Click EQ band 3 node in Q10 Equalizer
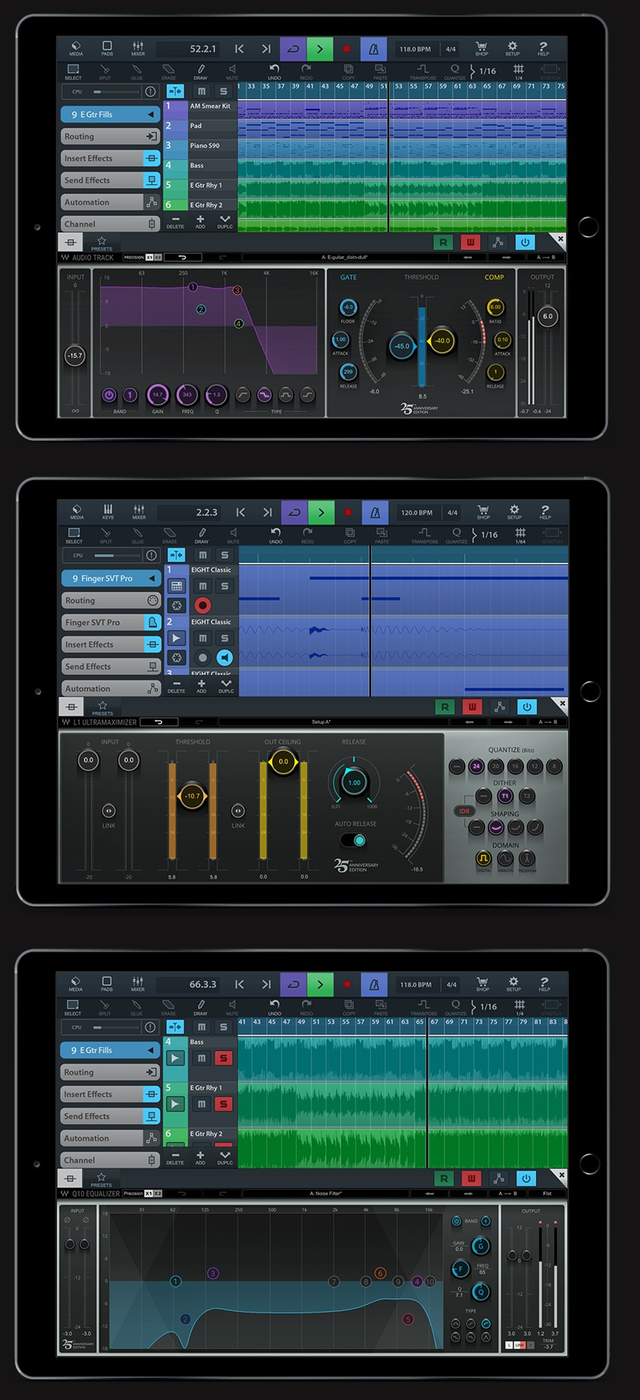The height and width of the screenshot is (1400, 640). point(212,1273)
